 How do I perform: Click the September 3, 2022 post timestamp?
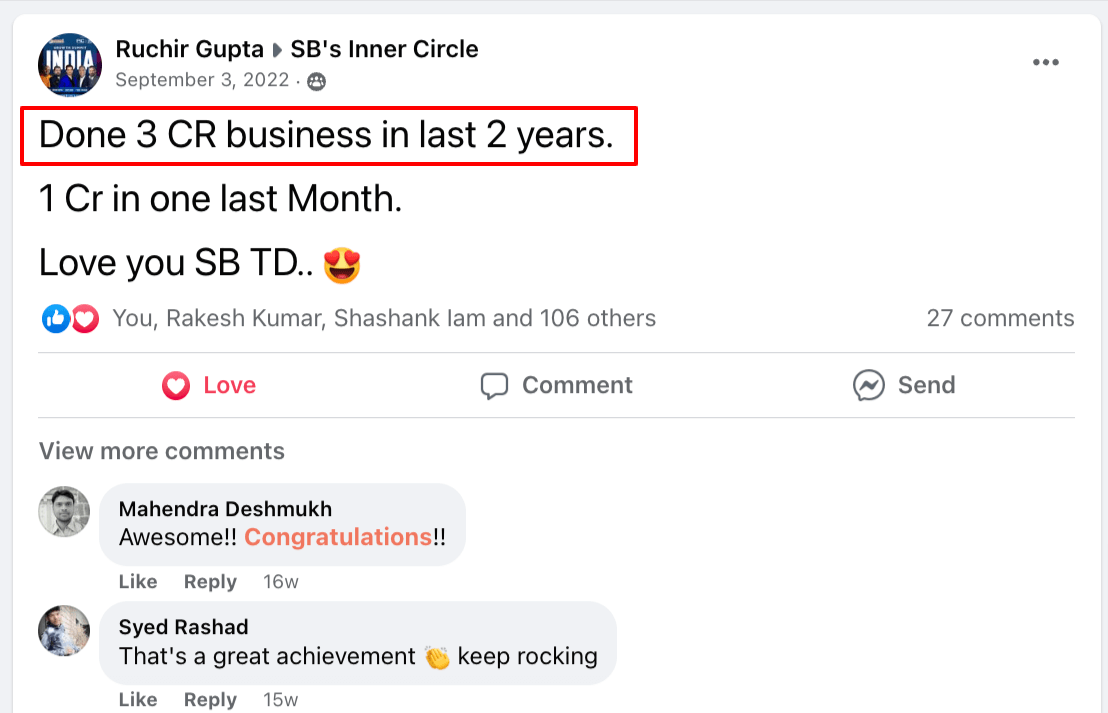202,80
